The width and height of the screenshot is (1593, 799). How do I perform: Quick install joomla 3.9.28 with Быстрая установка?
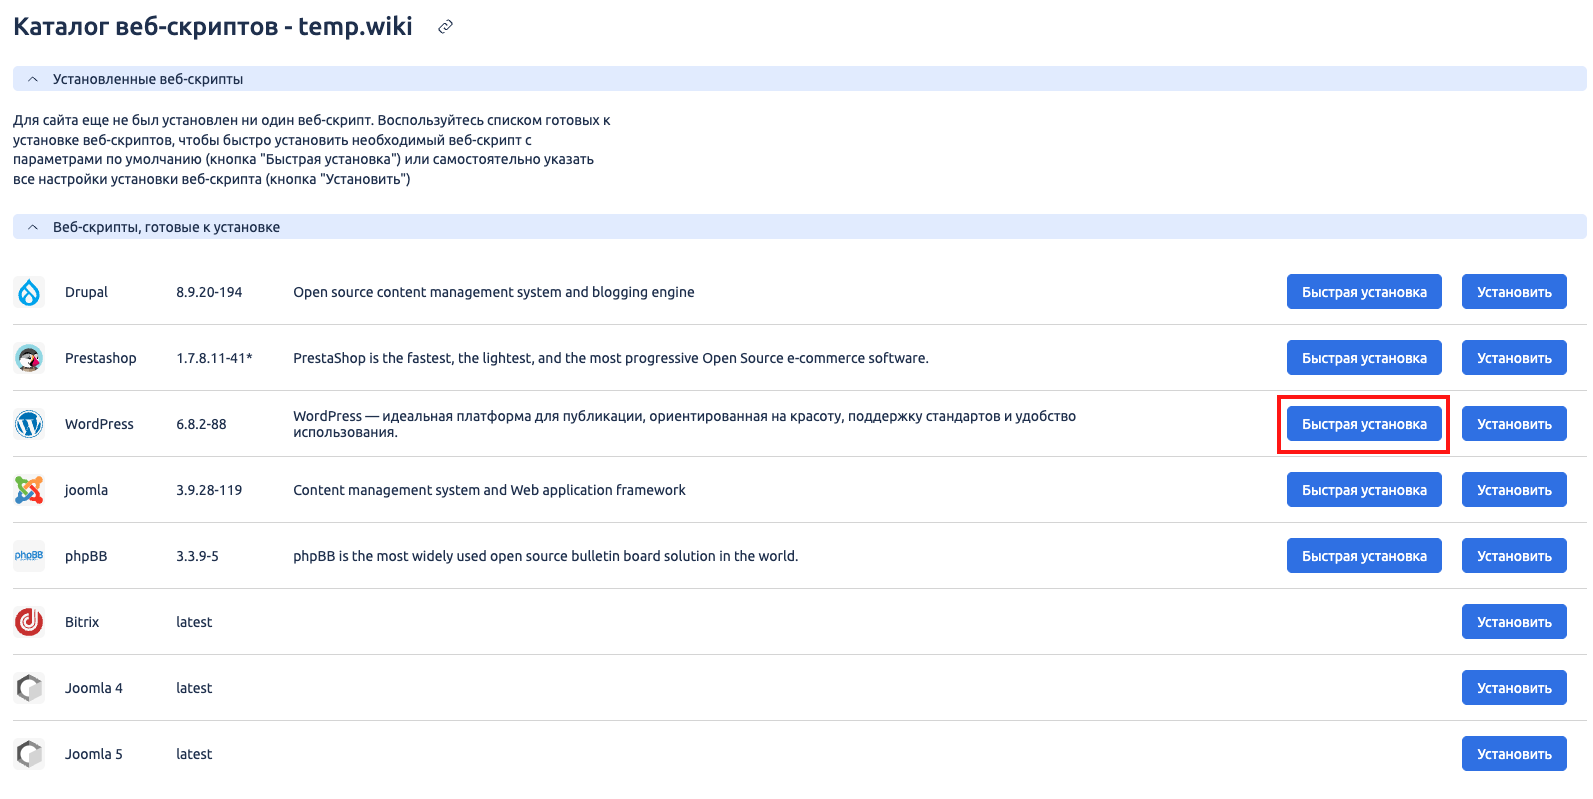click(x=1364, y=490)
